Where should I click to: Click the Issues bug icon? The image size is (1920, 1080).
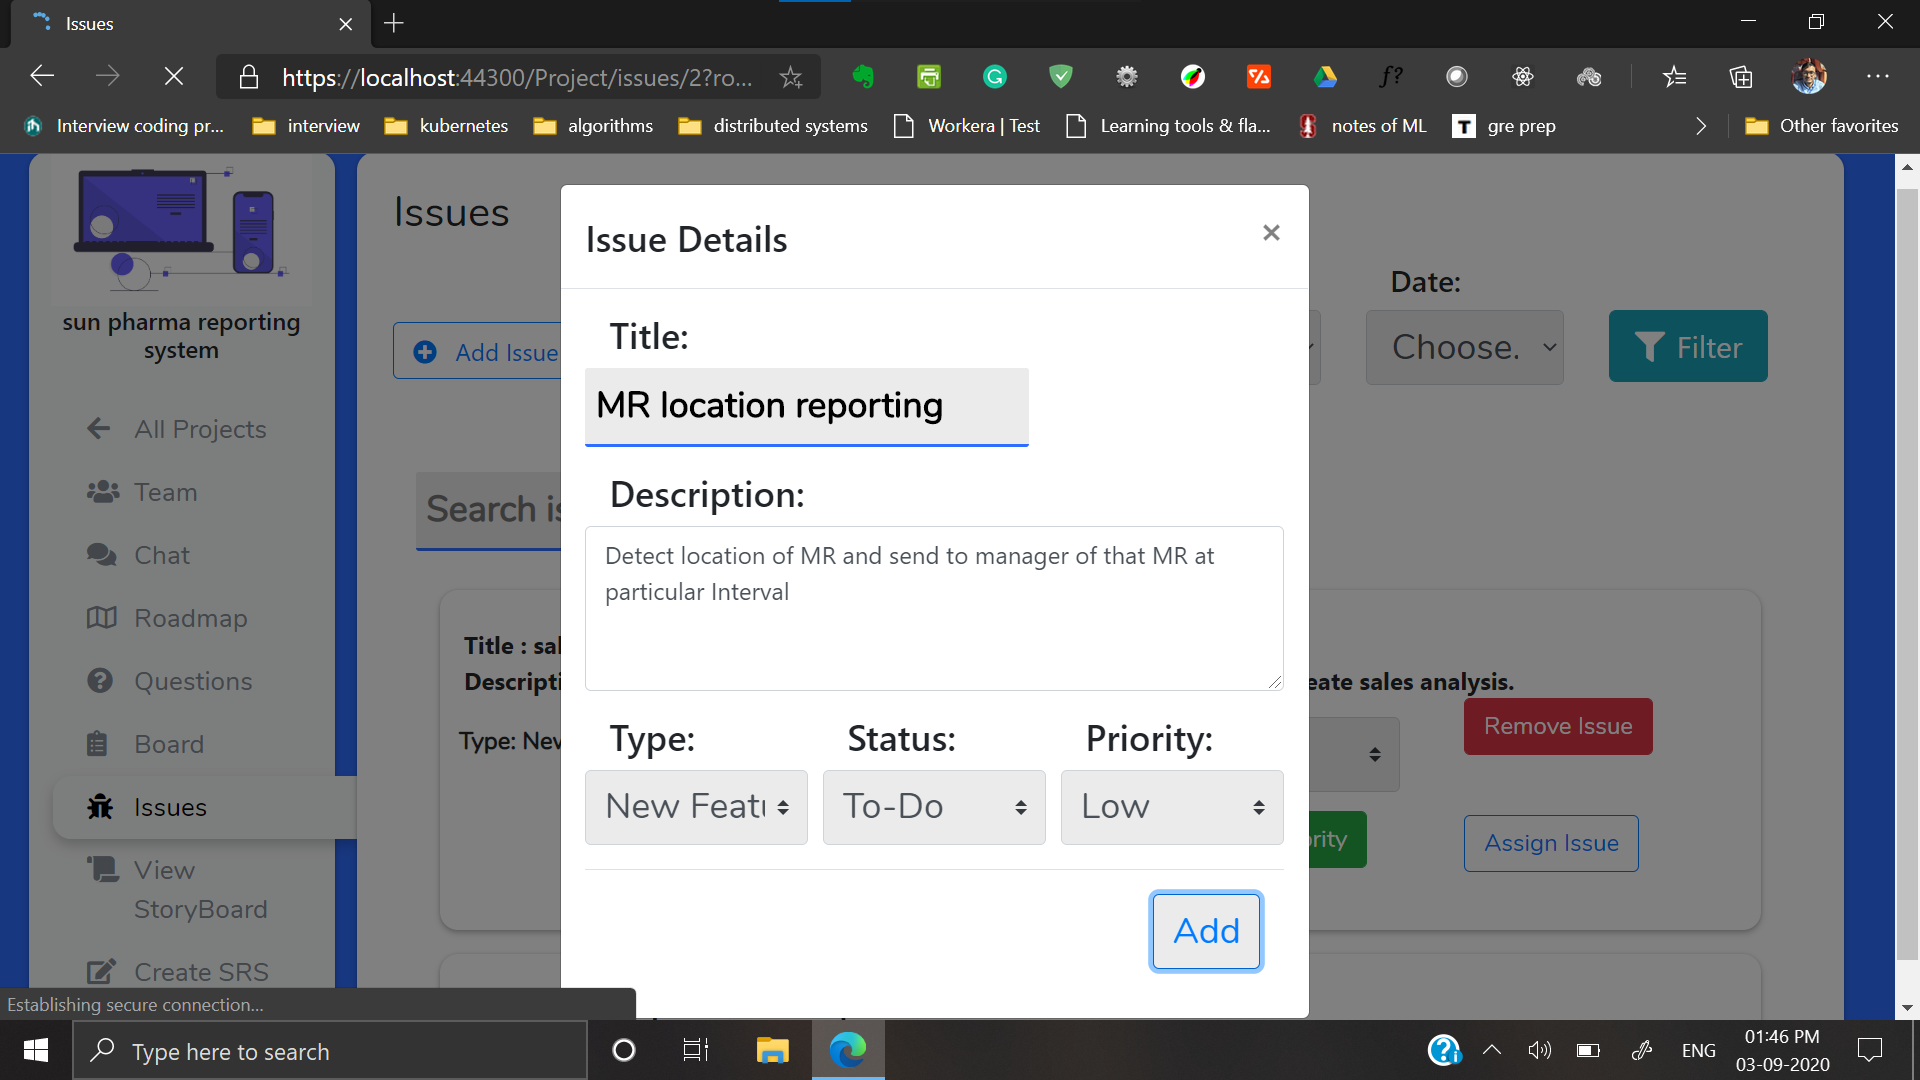(x=100, y=807)
